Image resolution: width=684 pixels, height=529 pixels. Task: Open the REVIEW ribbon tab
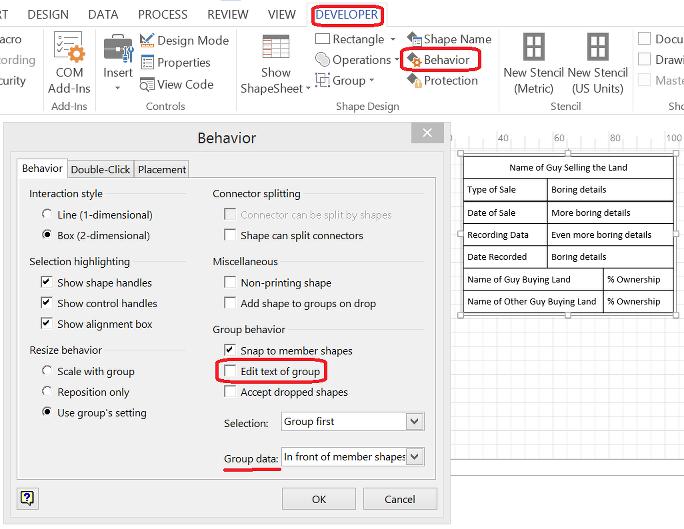coord(227,15)
